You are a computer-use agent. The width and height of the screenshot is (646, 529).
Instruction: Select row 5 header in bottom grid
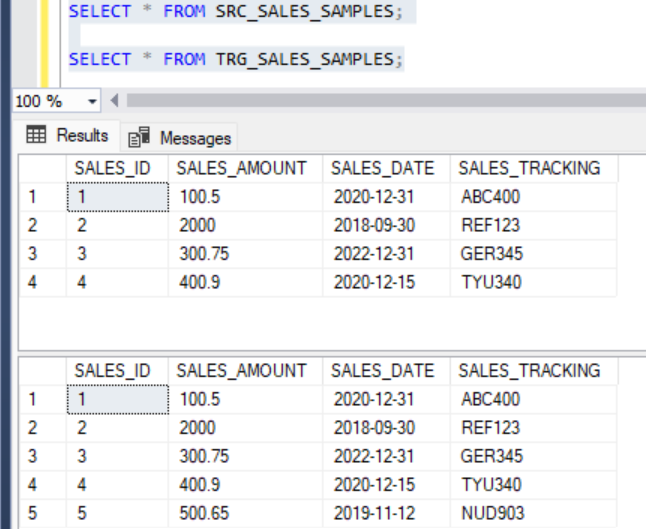pos(33,513)
